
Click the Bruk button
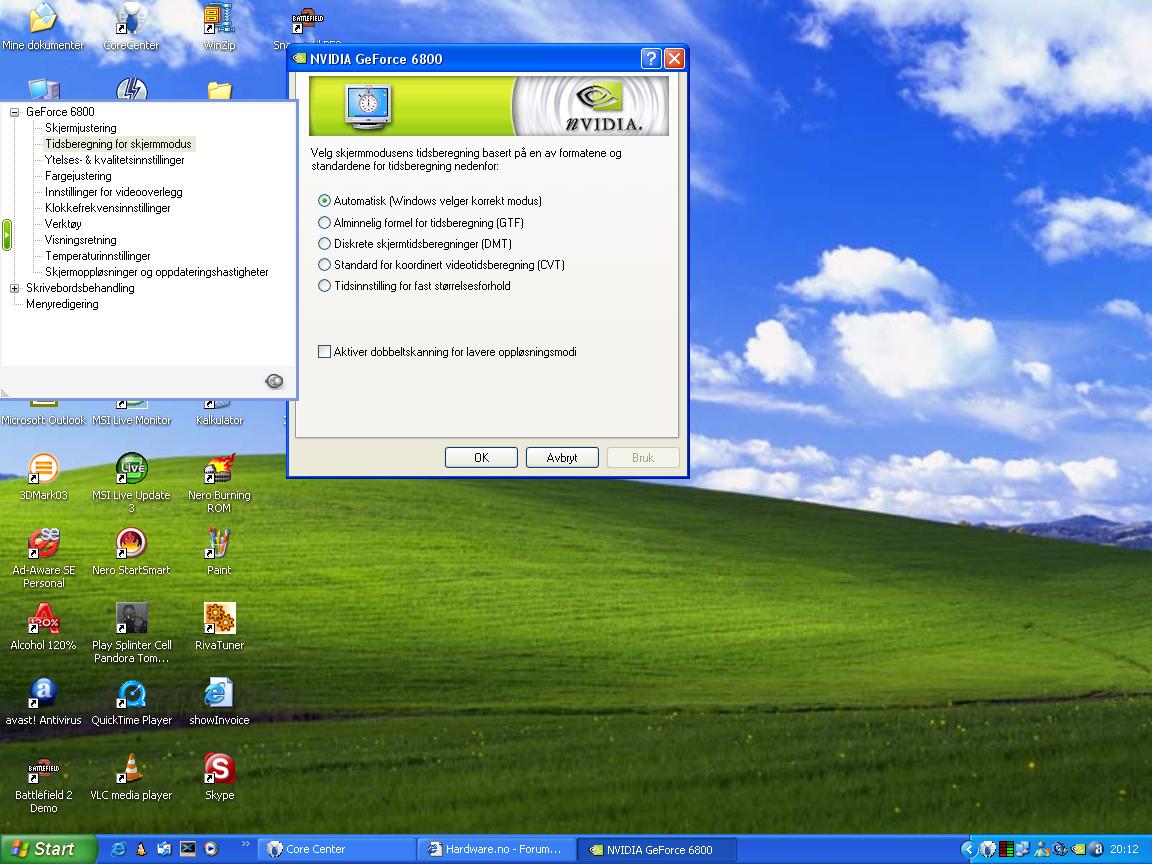(x=643, y=458)
